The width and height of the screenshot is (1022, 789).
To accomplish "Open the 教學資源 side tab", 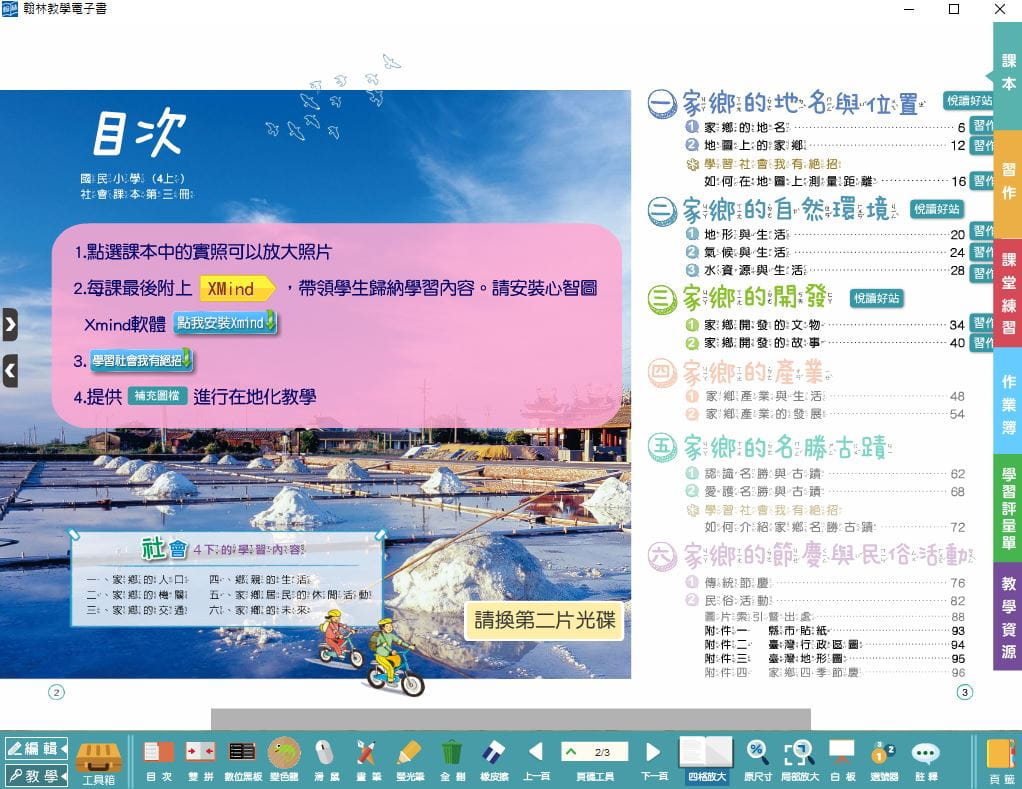I will pos(1008,616).
